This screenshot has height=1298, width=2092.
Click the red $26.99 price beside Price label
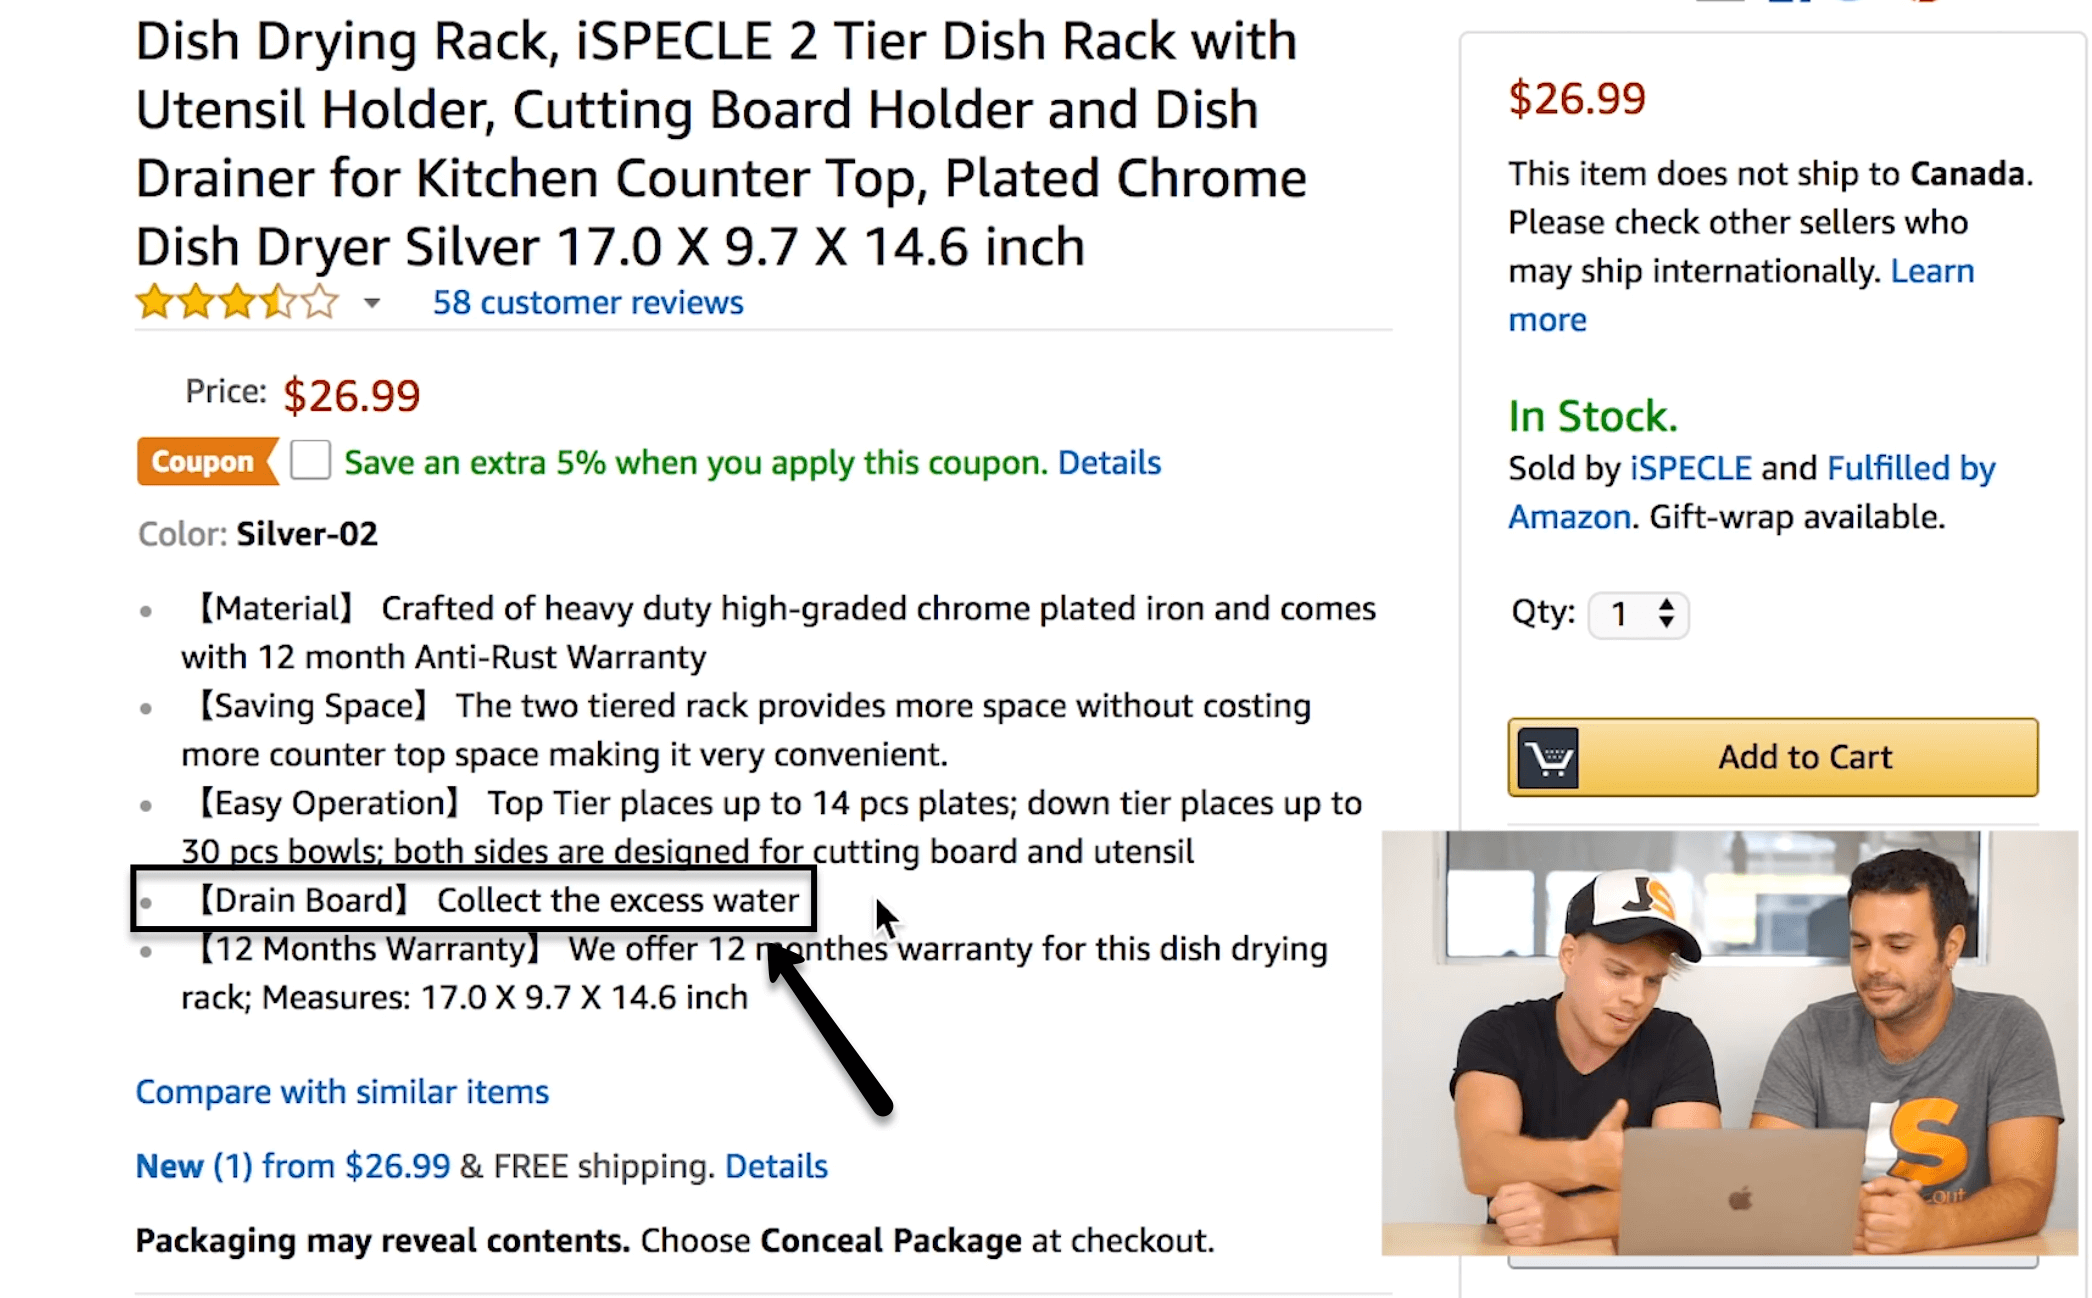351,396
